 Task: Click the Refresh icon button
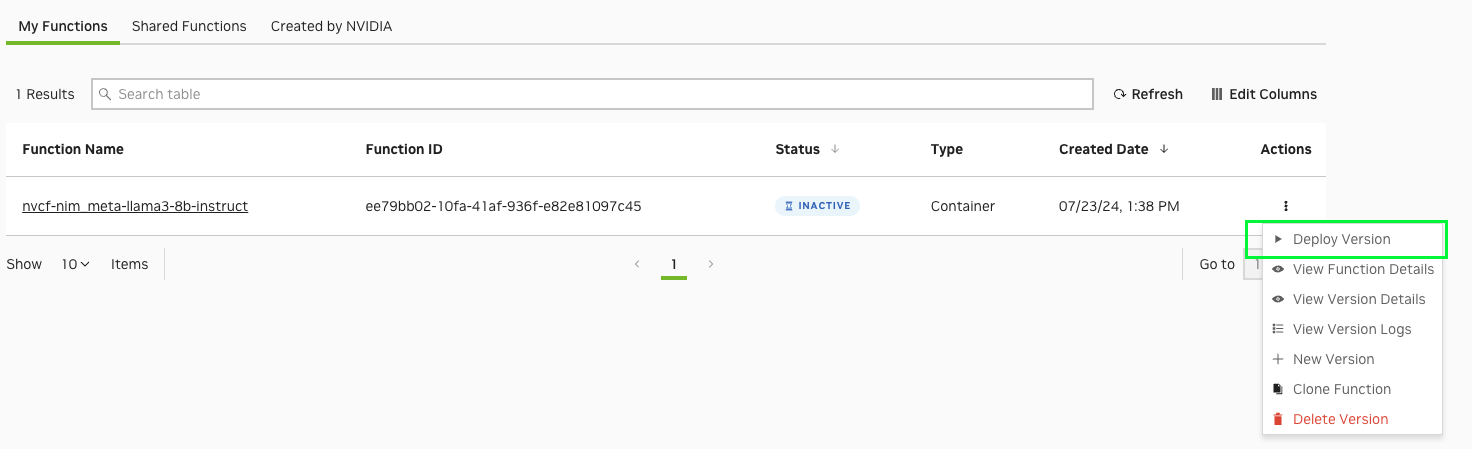1120,94
